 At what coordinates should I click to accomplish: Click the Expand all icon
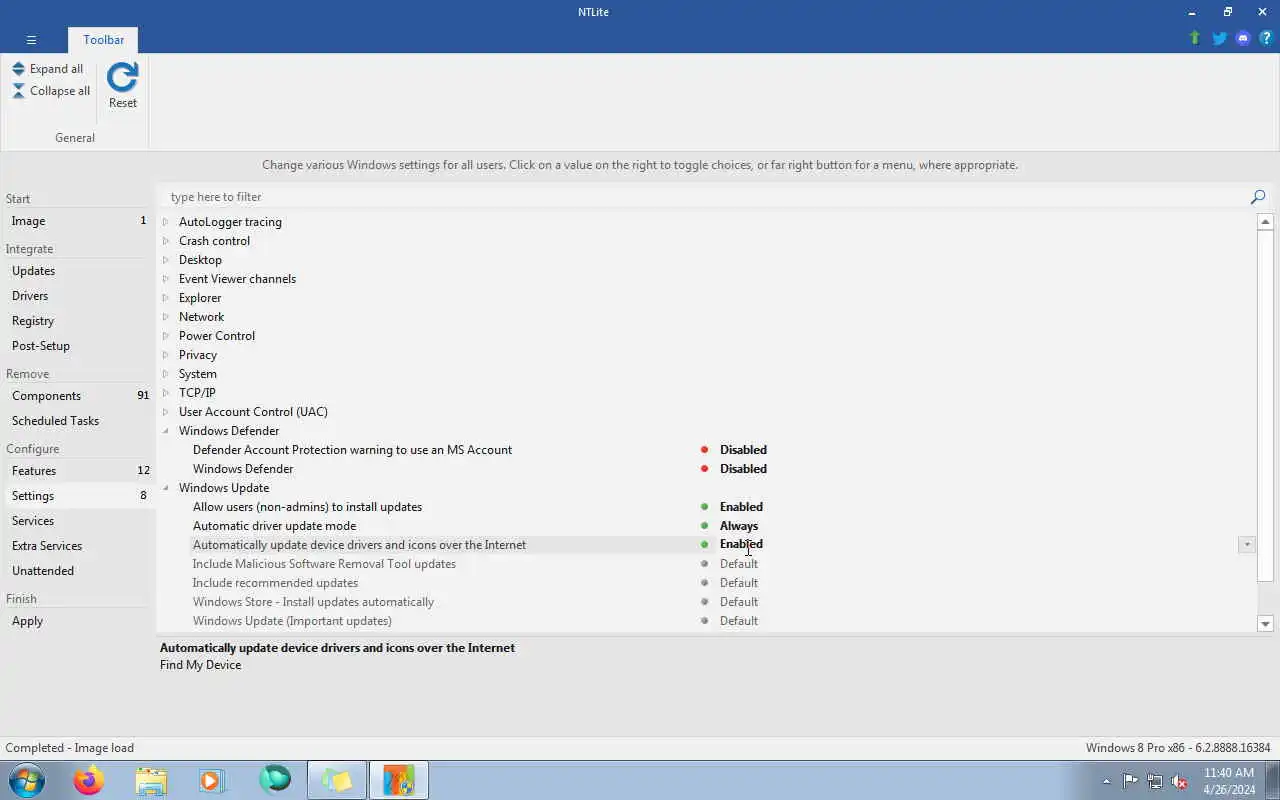(18, 69)
